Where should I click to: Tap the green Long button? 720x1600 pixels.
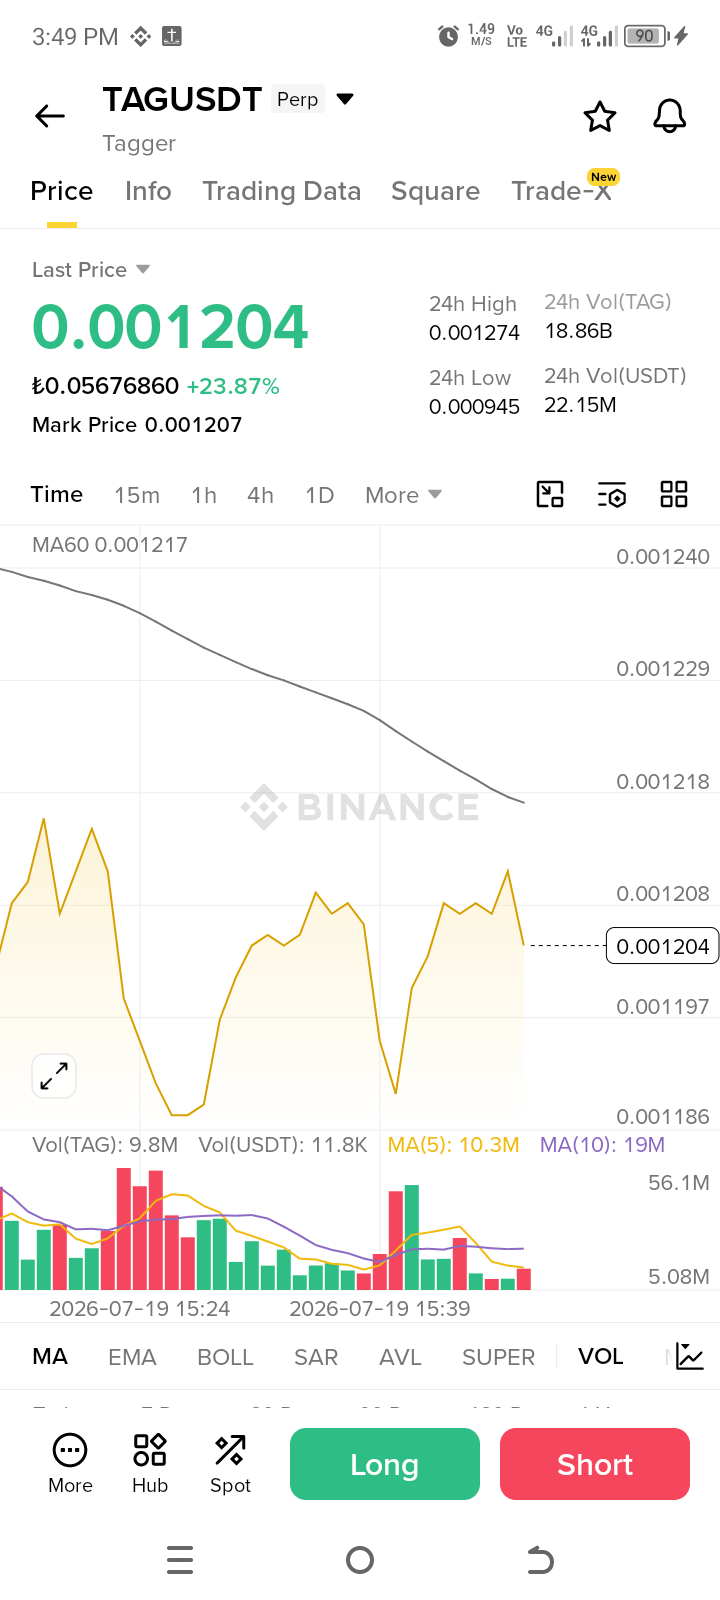click(385, 1464)
